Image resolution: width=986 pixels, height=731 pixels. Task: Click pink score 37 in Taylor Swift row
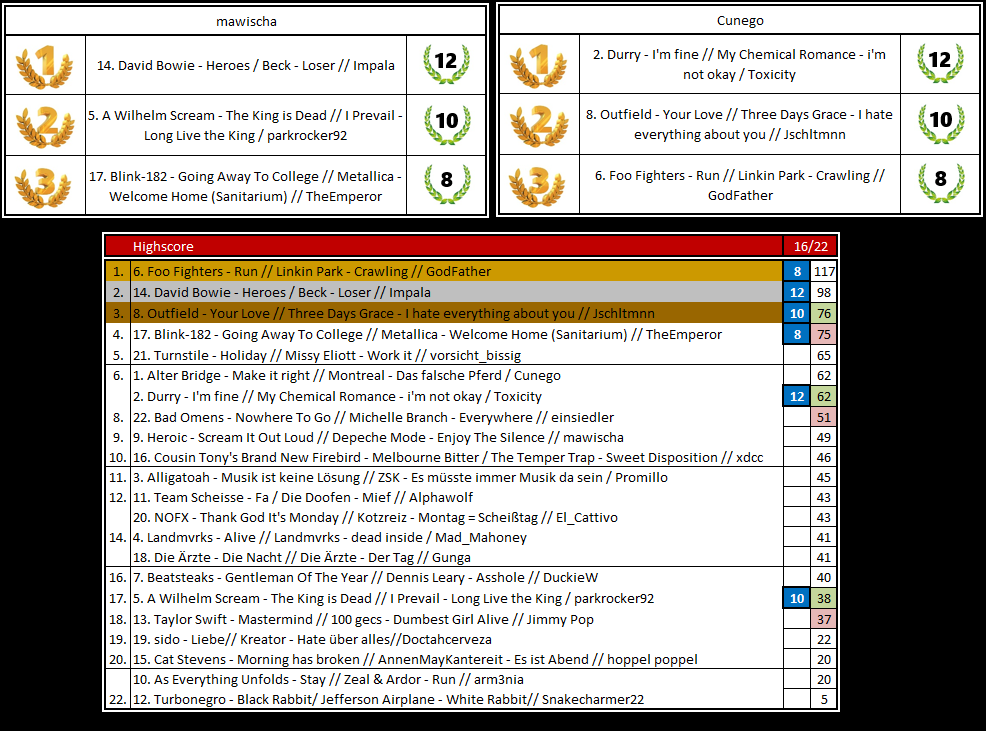[x=824, y=620]
